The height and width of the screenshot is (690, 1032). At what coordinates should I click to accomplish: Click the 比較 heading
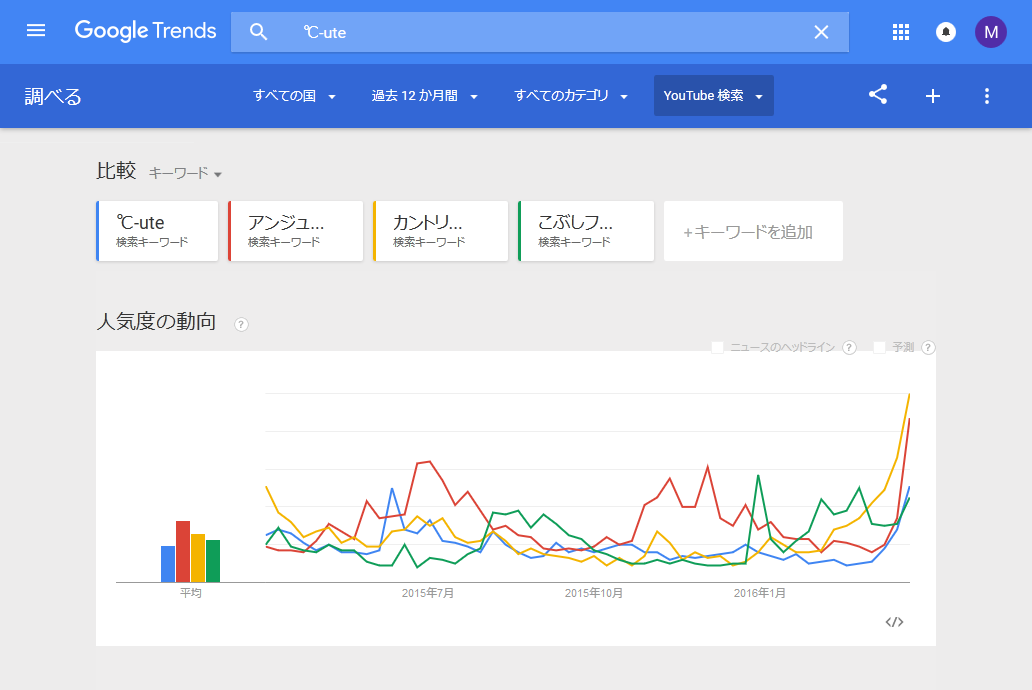116,171
